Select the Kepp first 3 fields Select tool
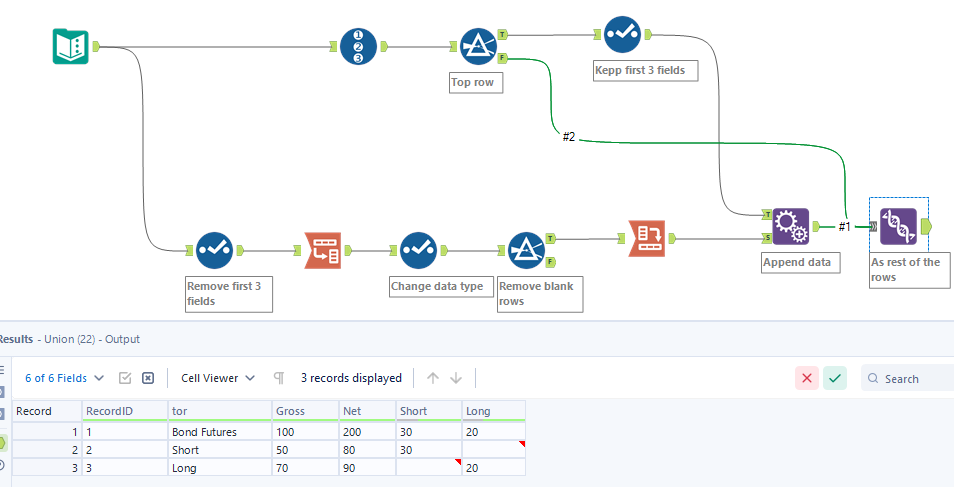 [622, 35]
